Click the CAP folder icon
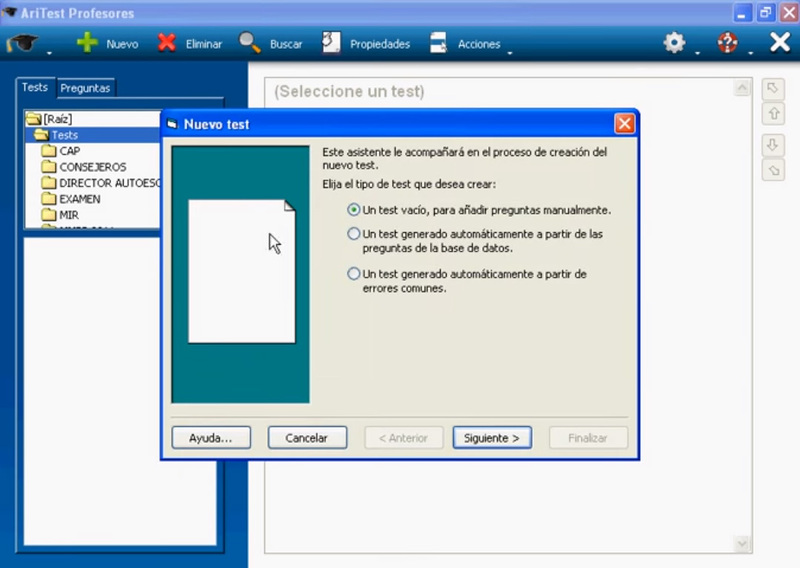This screenshot has height=568, width=800. tap(49, 151)
